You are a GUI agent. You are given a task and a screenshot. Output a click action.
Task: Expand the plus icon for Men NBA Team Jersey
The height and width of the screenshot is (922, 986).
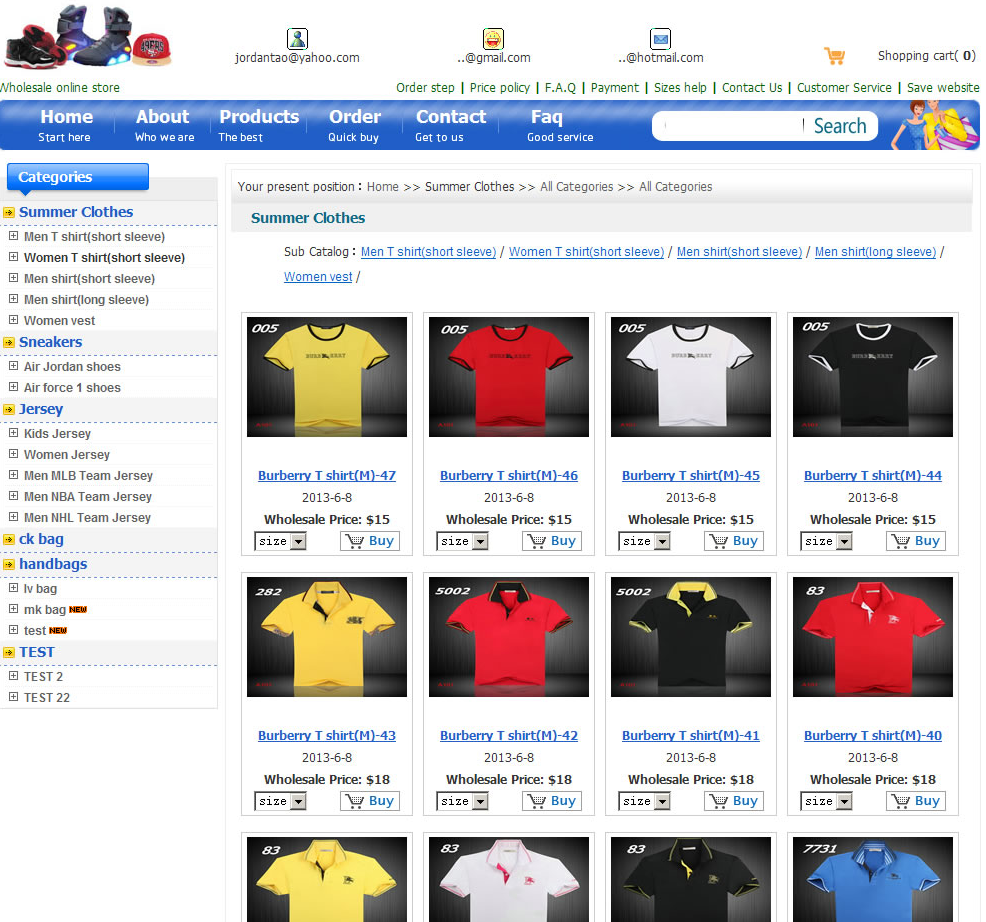coord(13,496)
